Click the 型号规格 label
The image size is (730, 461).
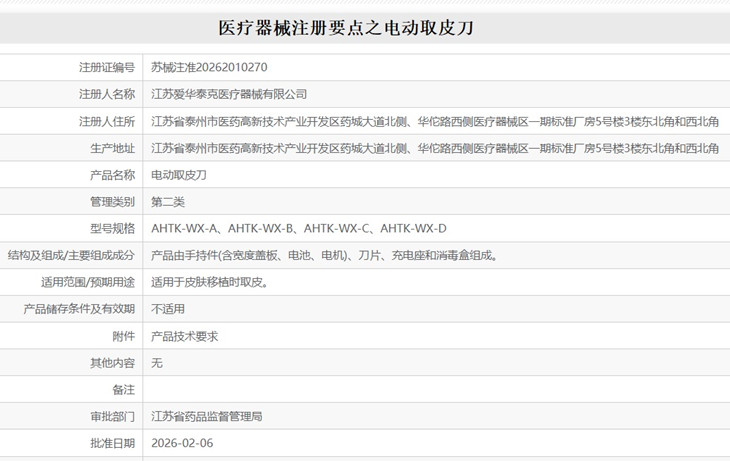point(112,229)
